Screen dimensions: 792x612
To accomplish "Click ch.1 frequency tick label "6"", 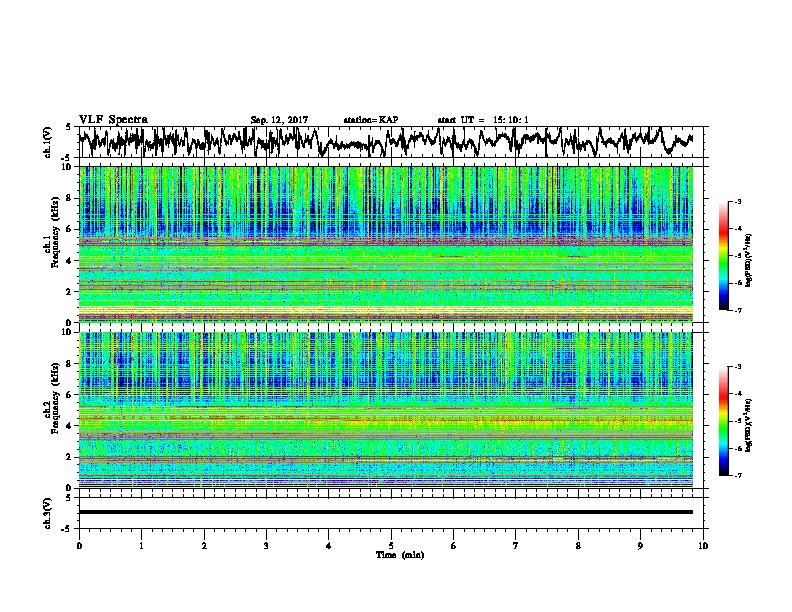I will click(x=69, y=229).
